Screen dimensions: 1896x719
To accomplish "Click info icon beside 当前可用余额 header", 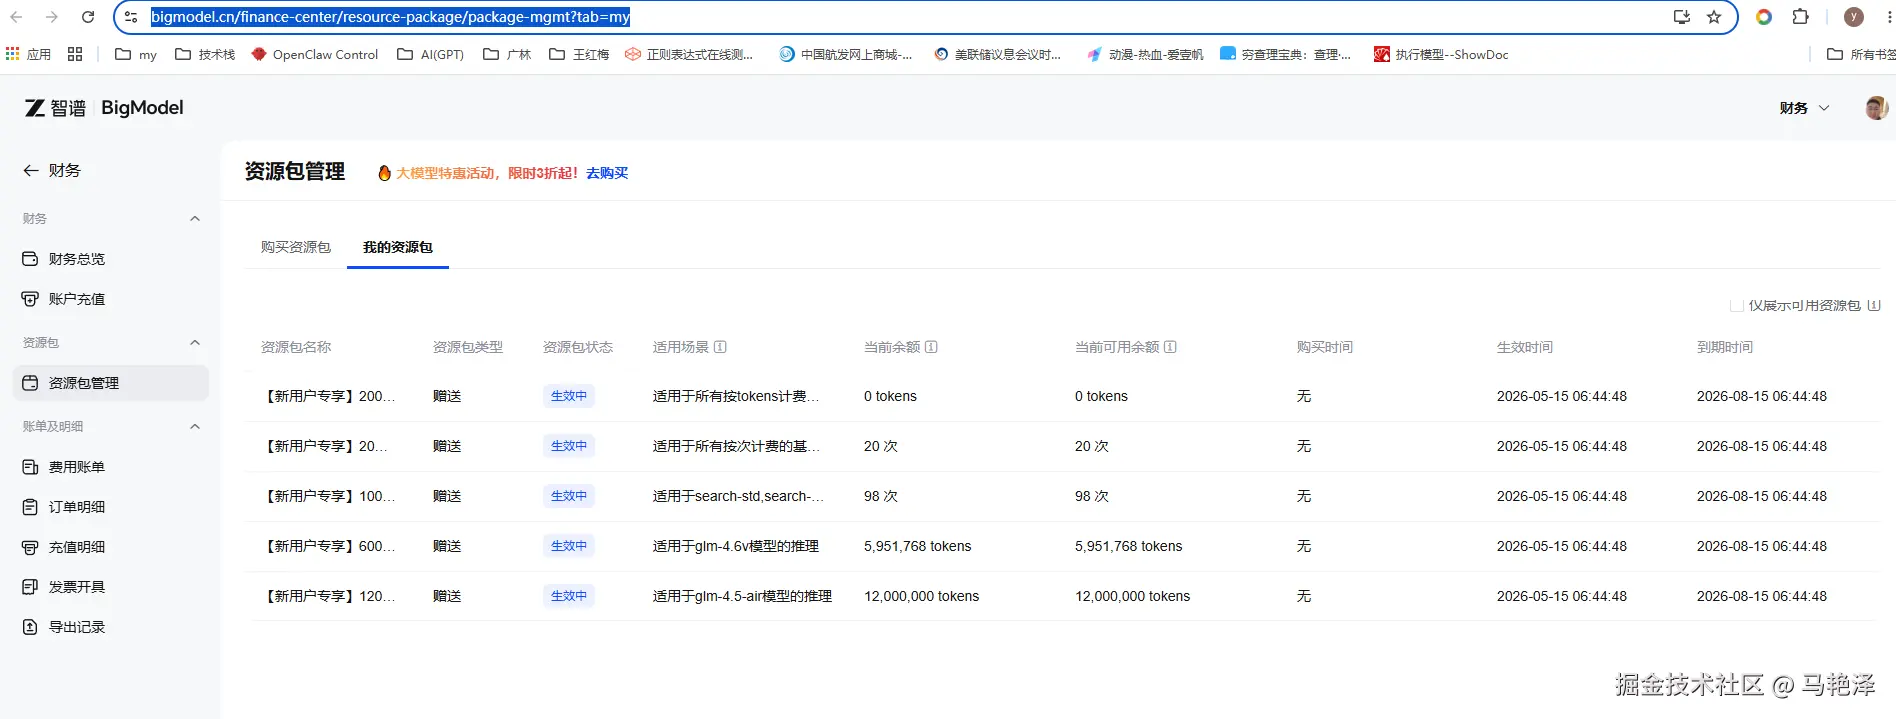I will click(x=1170, y=347).
